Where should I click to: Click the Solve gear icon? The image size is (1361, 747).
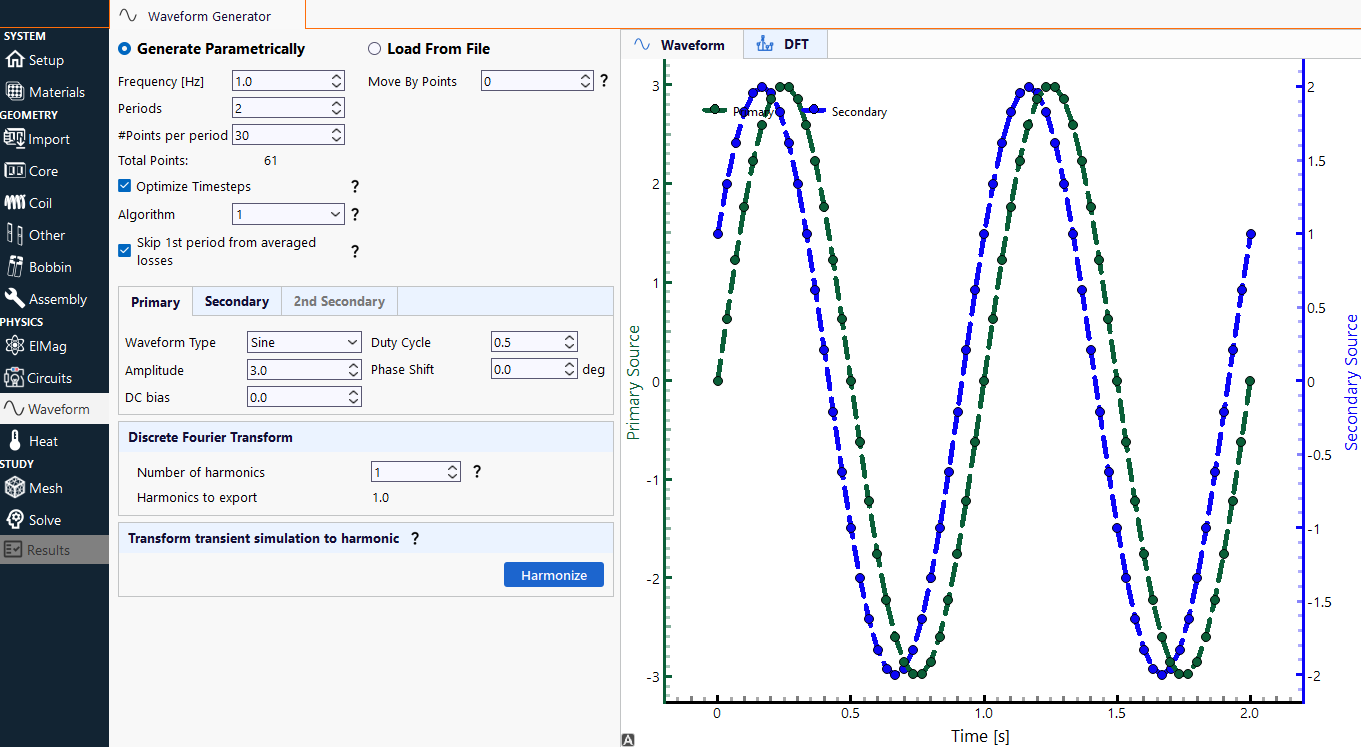[x=15, y=520]
